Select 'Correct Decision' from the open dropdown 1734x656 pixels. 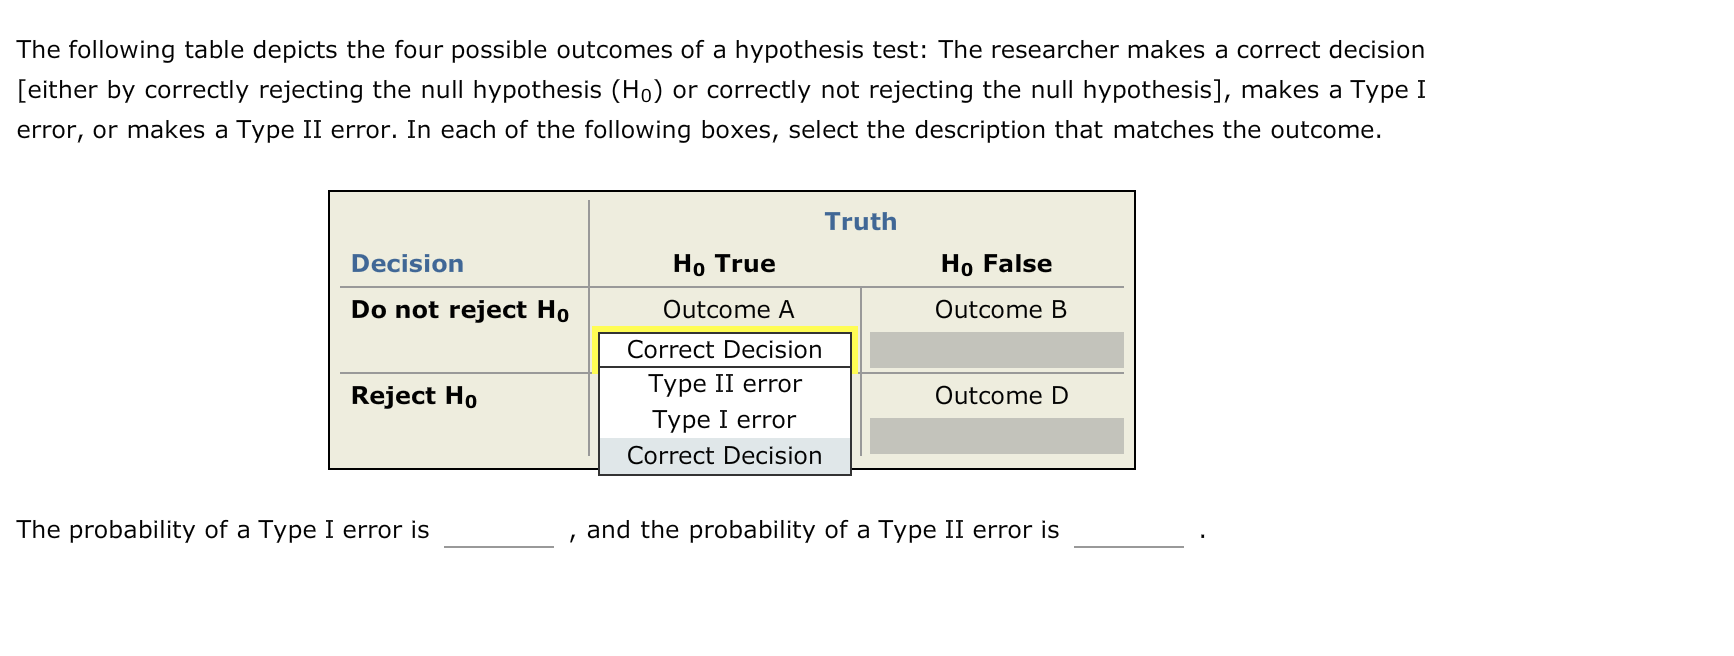723,349
